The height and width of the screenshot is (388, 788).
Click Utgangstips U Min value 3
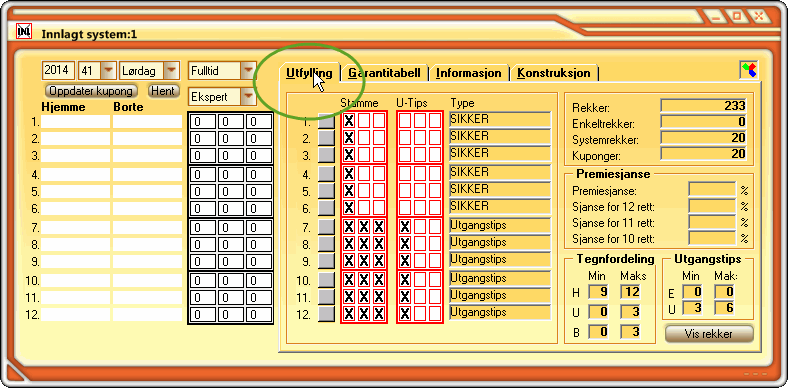(x=693, y=308)
